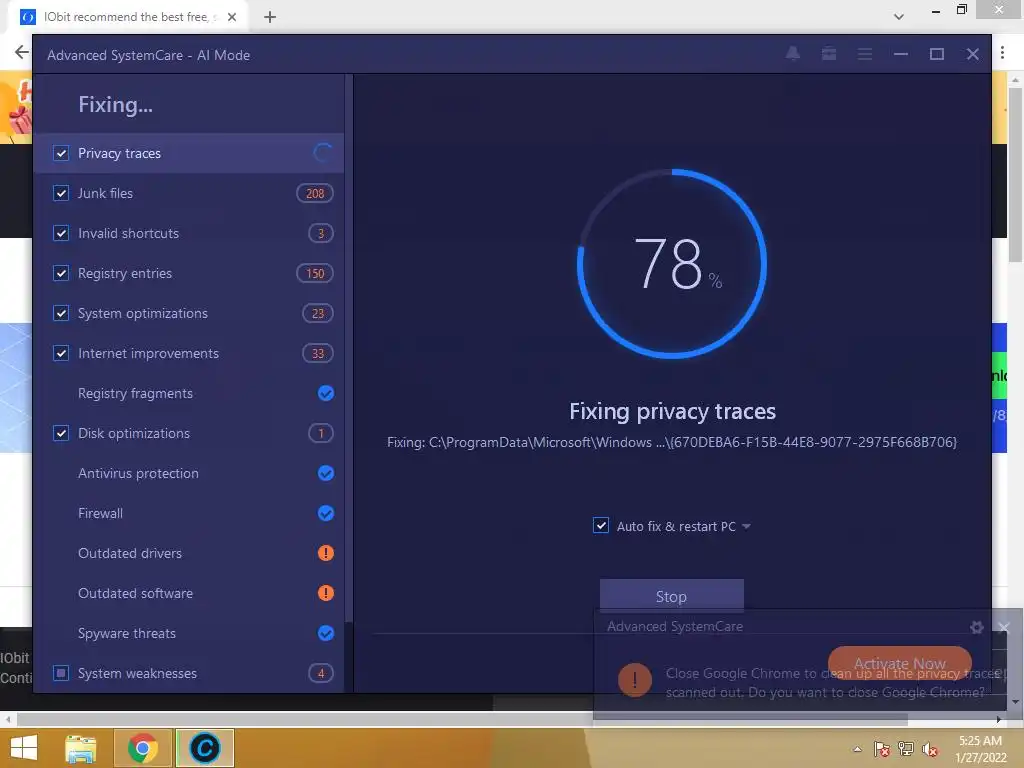Click the 208 count badge for Junk files

pos(315,193)
